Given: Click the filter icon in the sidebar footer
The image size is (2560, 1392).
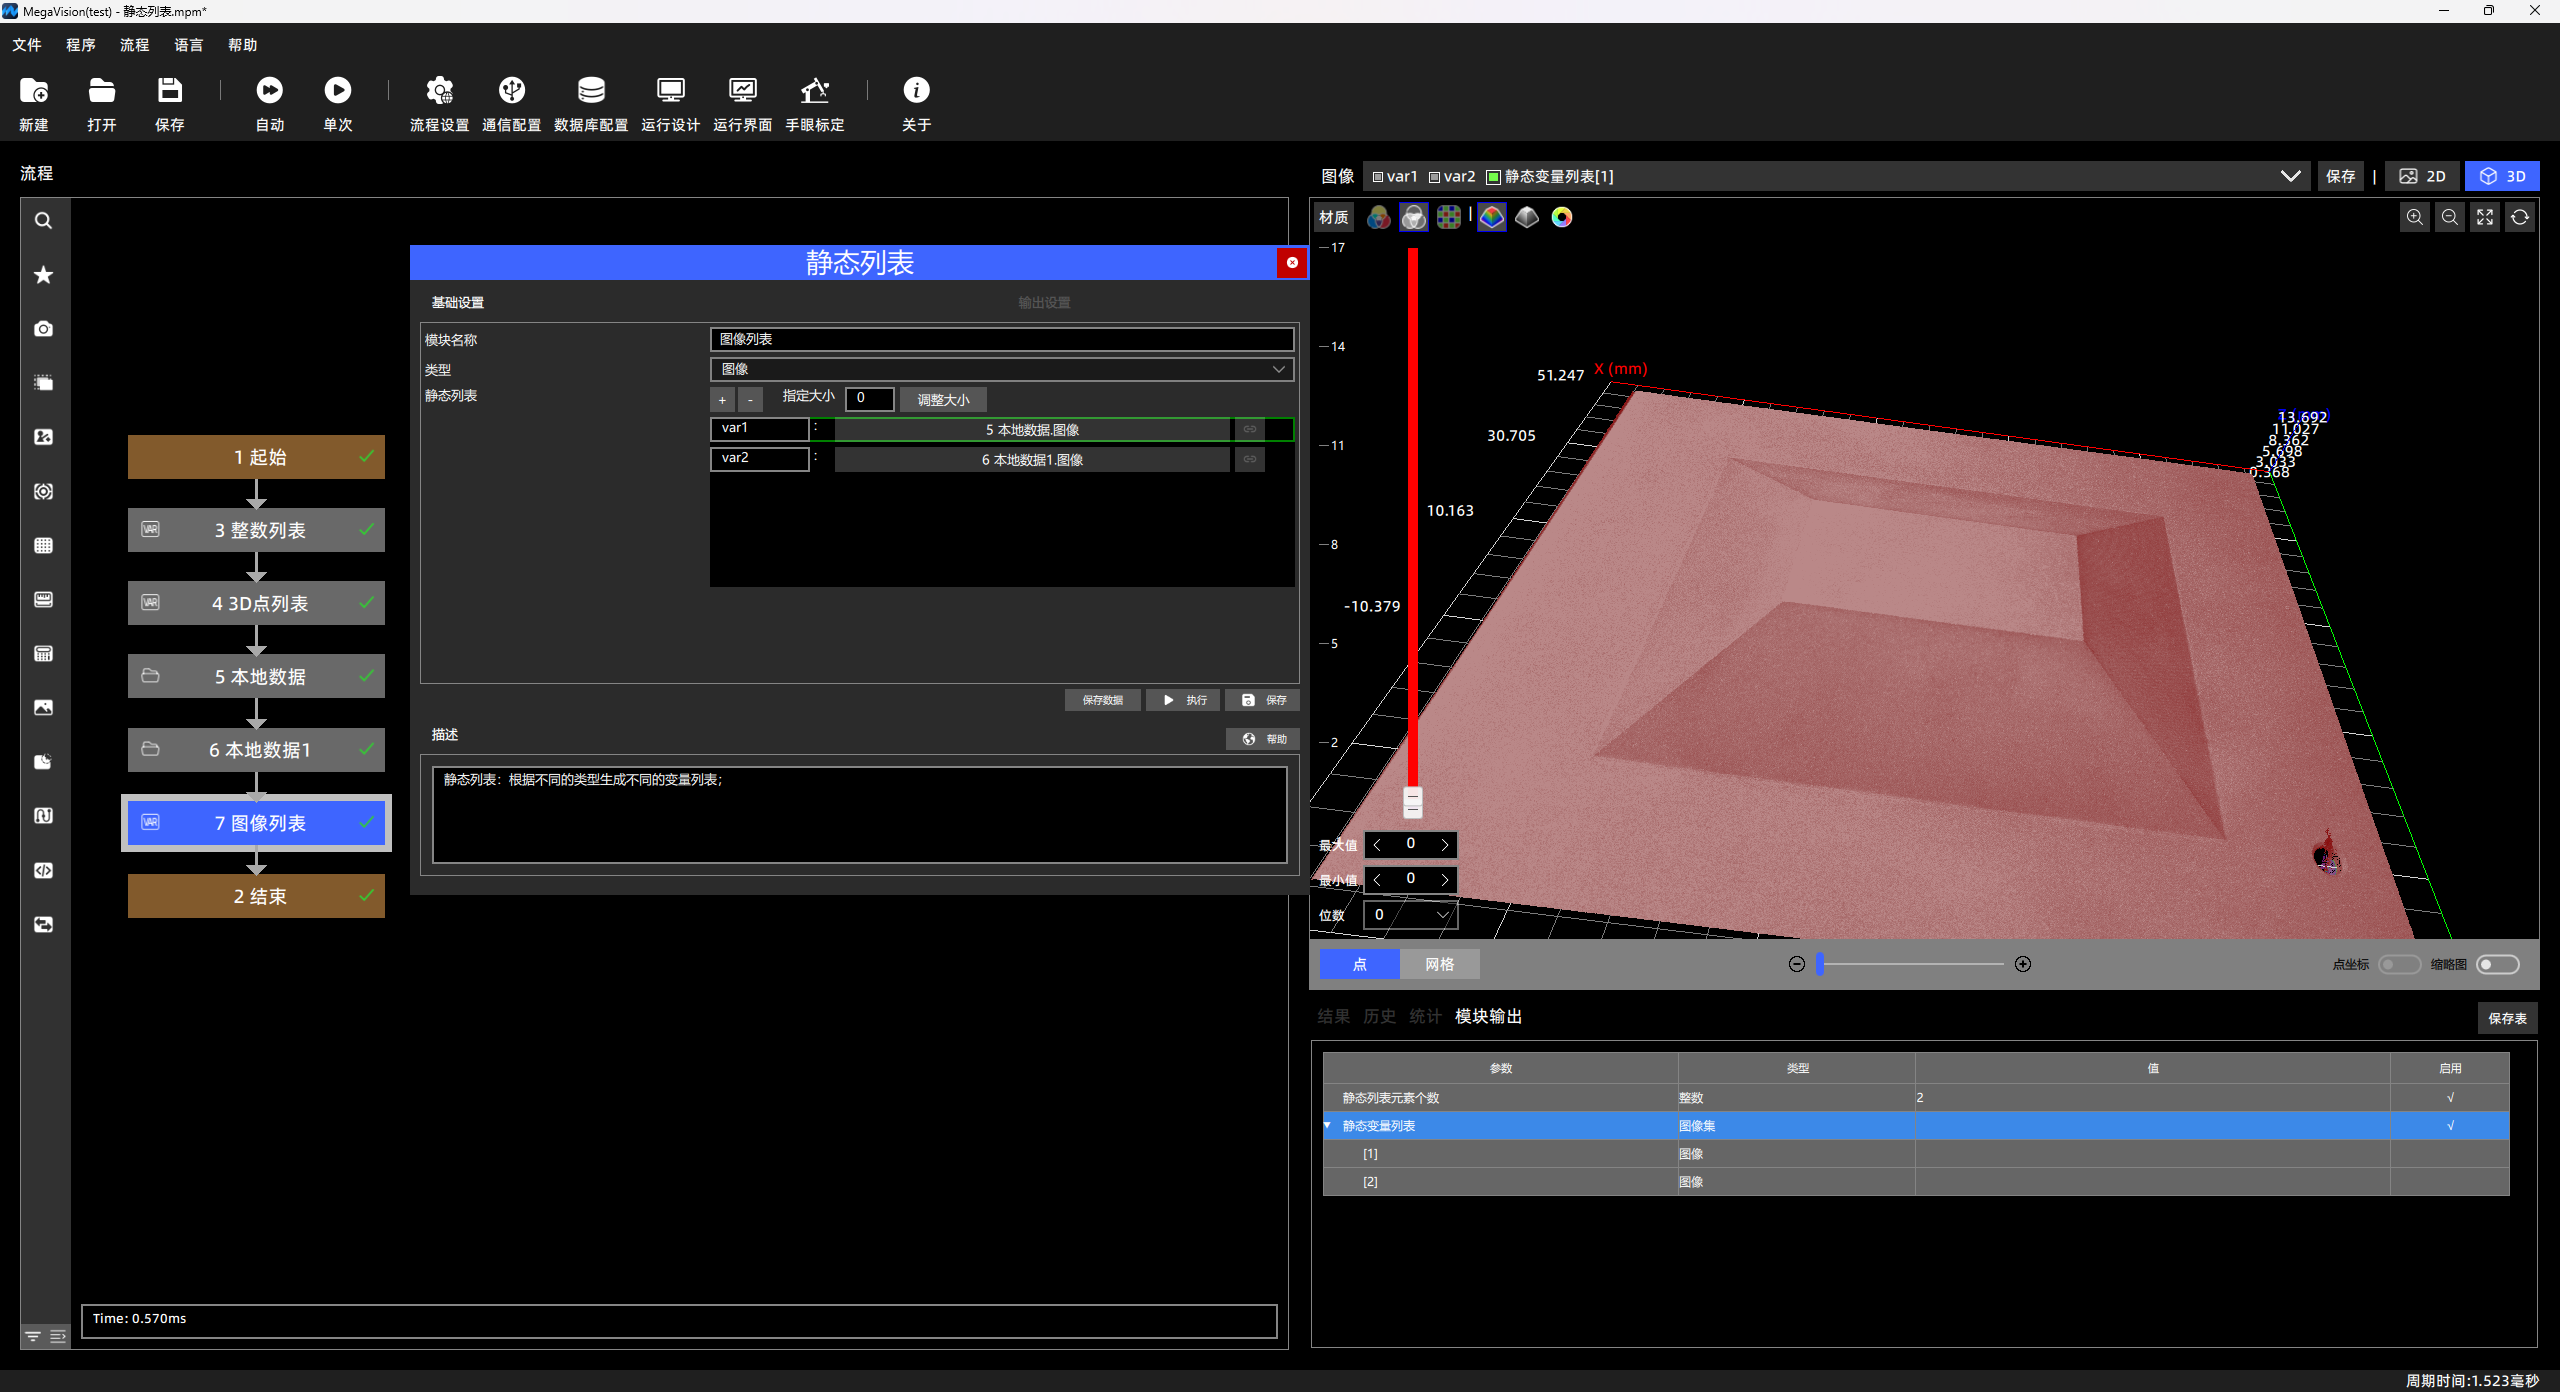Looking at the screenshot, I should click(x=33, y=1337).
